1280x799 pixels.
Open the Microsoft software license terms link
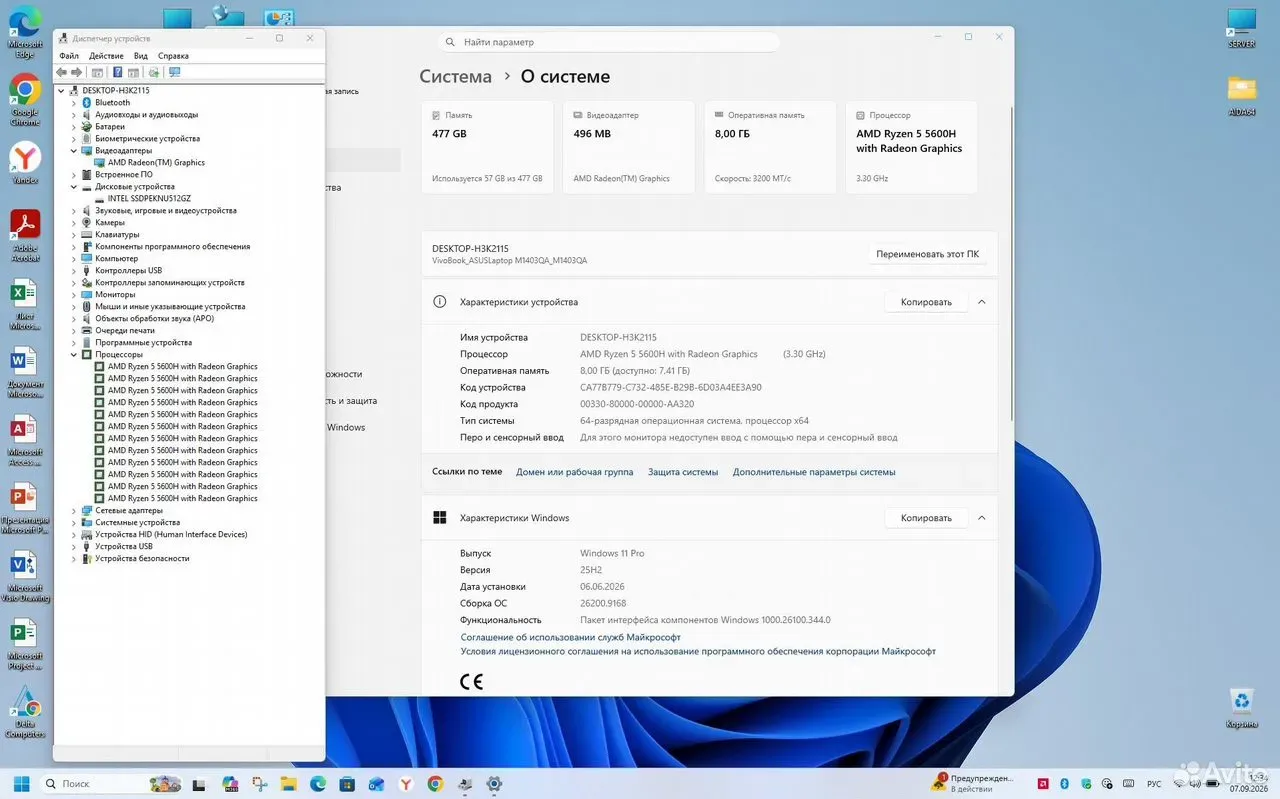point(698,651)
